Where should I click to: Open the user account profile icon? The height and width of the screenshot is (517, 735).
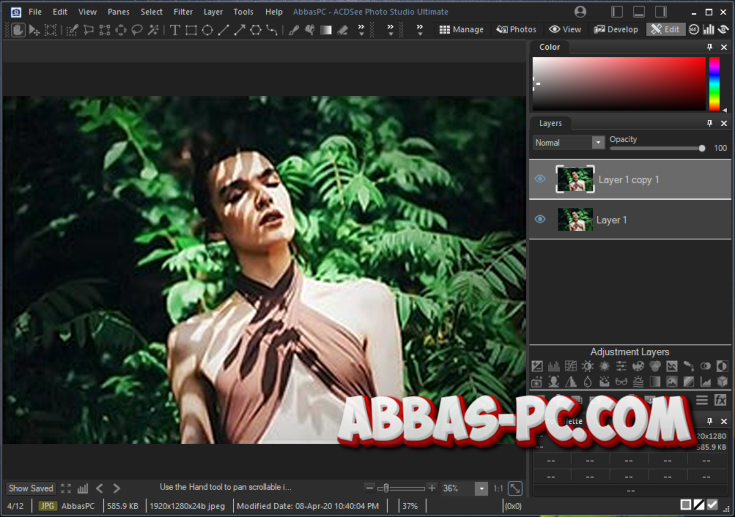(581, 12)
